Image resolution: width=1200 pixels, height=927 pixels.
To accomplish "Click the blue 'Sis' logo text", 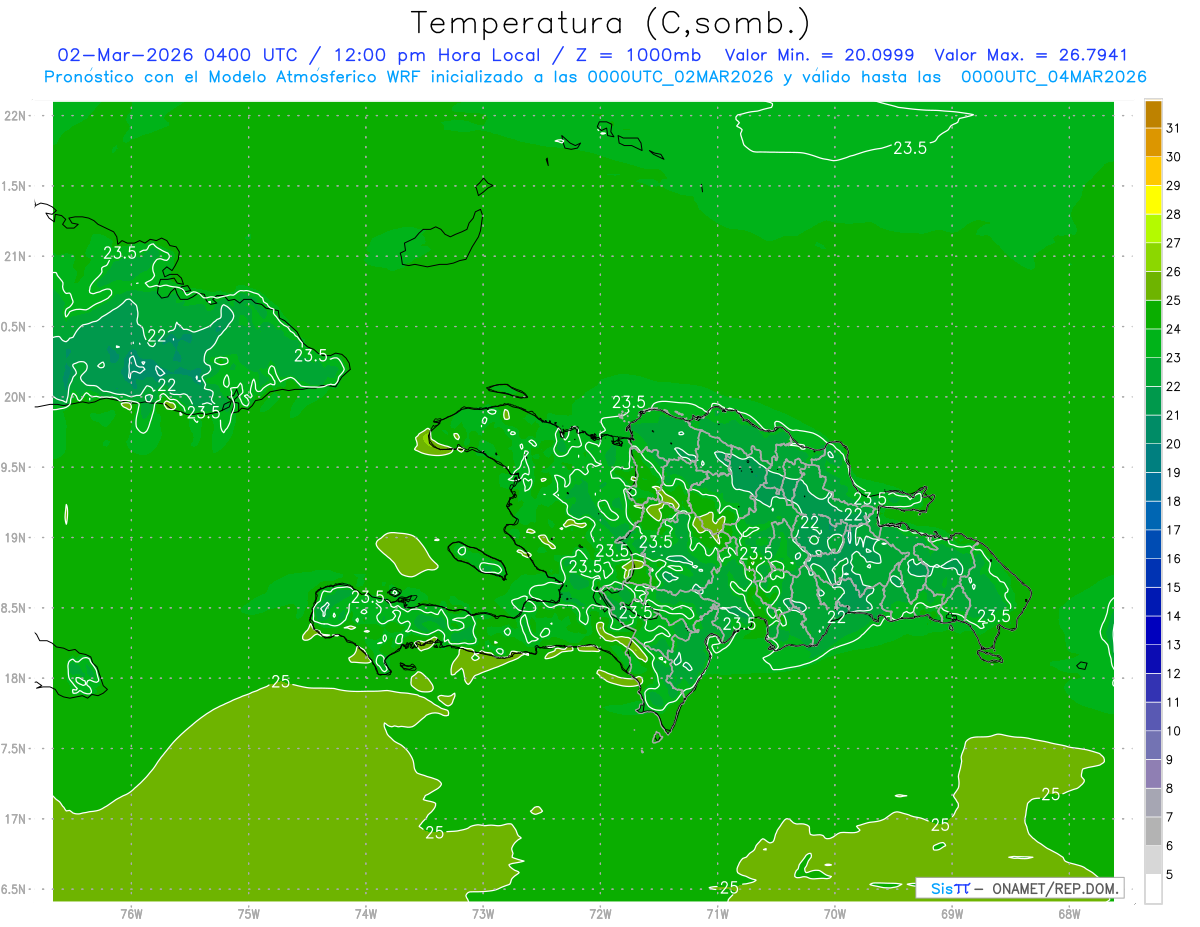I will (941, 888).
